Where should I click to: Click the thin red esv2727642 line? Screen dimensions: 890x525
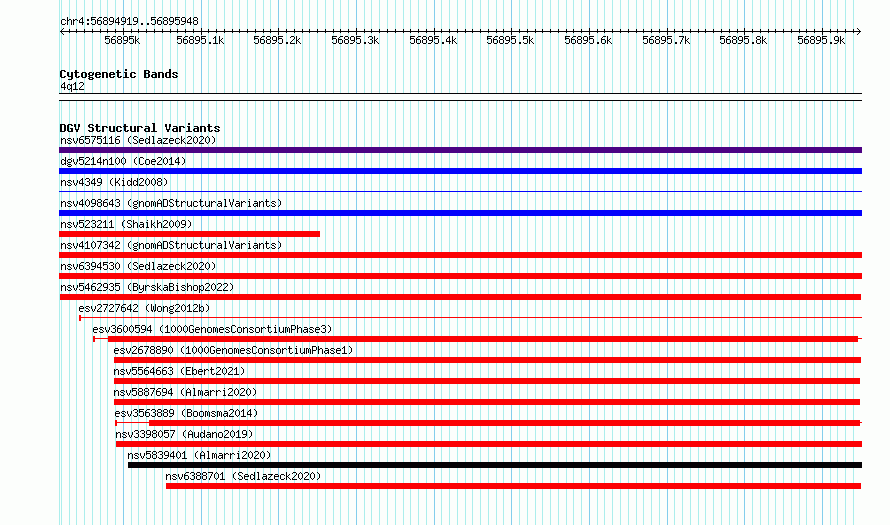tap(471, 318)
